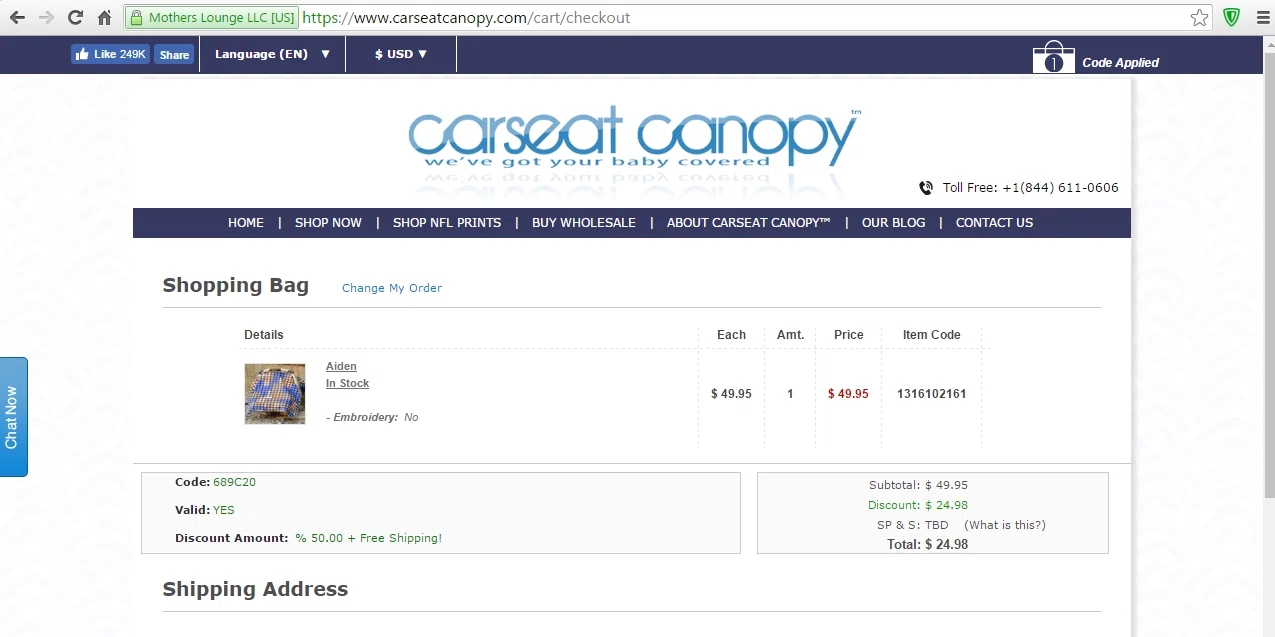Click the phone icon next to Toll Free
This screenshot has height=637, width=1275.
pyautogui.click(x=926, y=188)
